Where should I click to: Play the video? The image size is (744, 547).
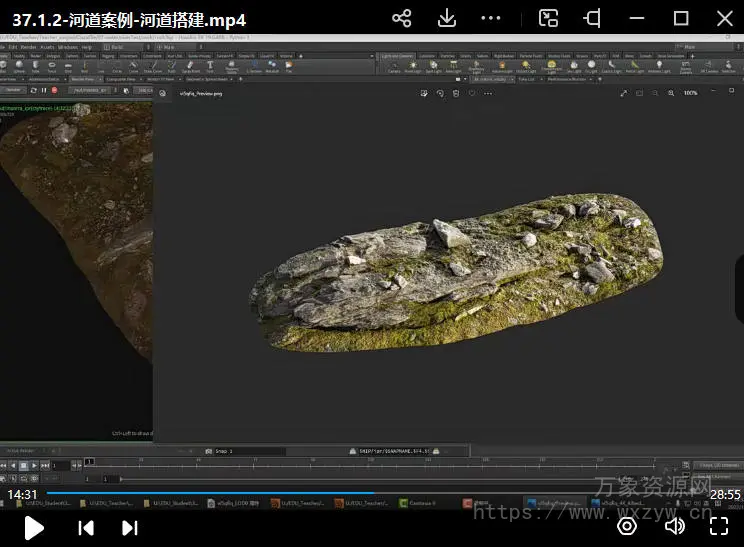(x=33, y=527)
